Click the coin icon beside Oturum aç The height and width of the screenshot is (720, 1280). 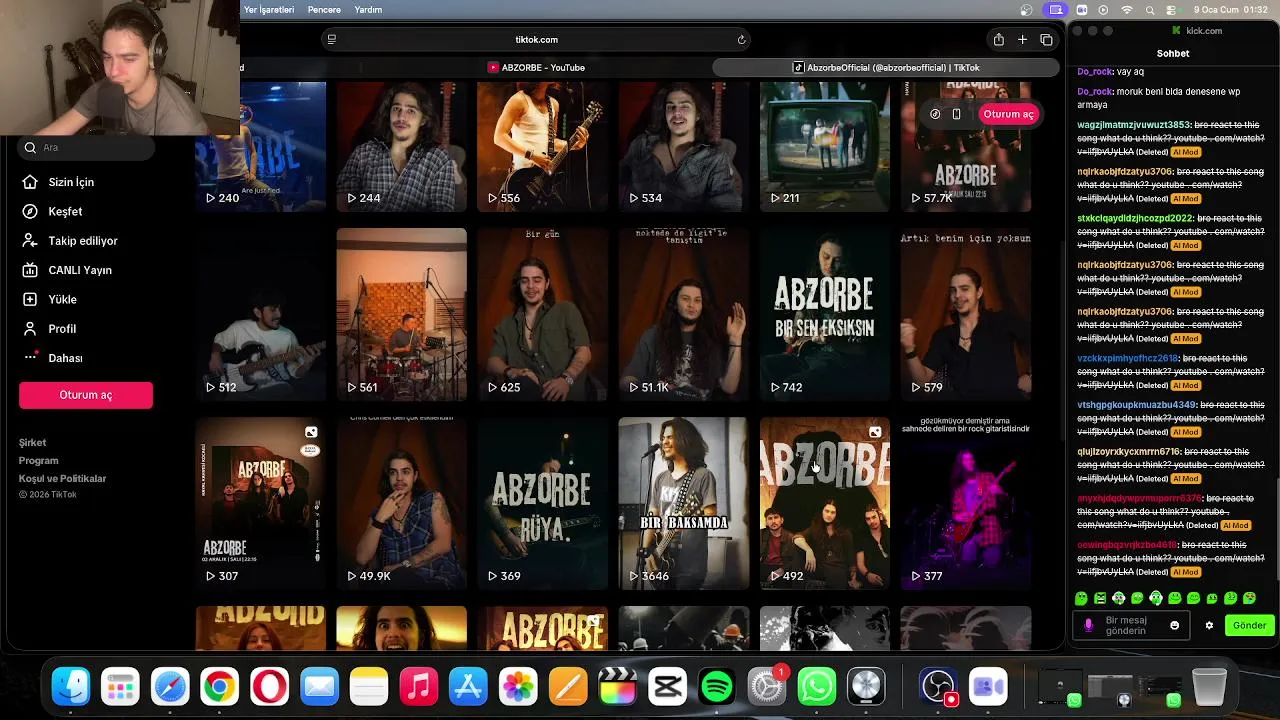935,114
